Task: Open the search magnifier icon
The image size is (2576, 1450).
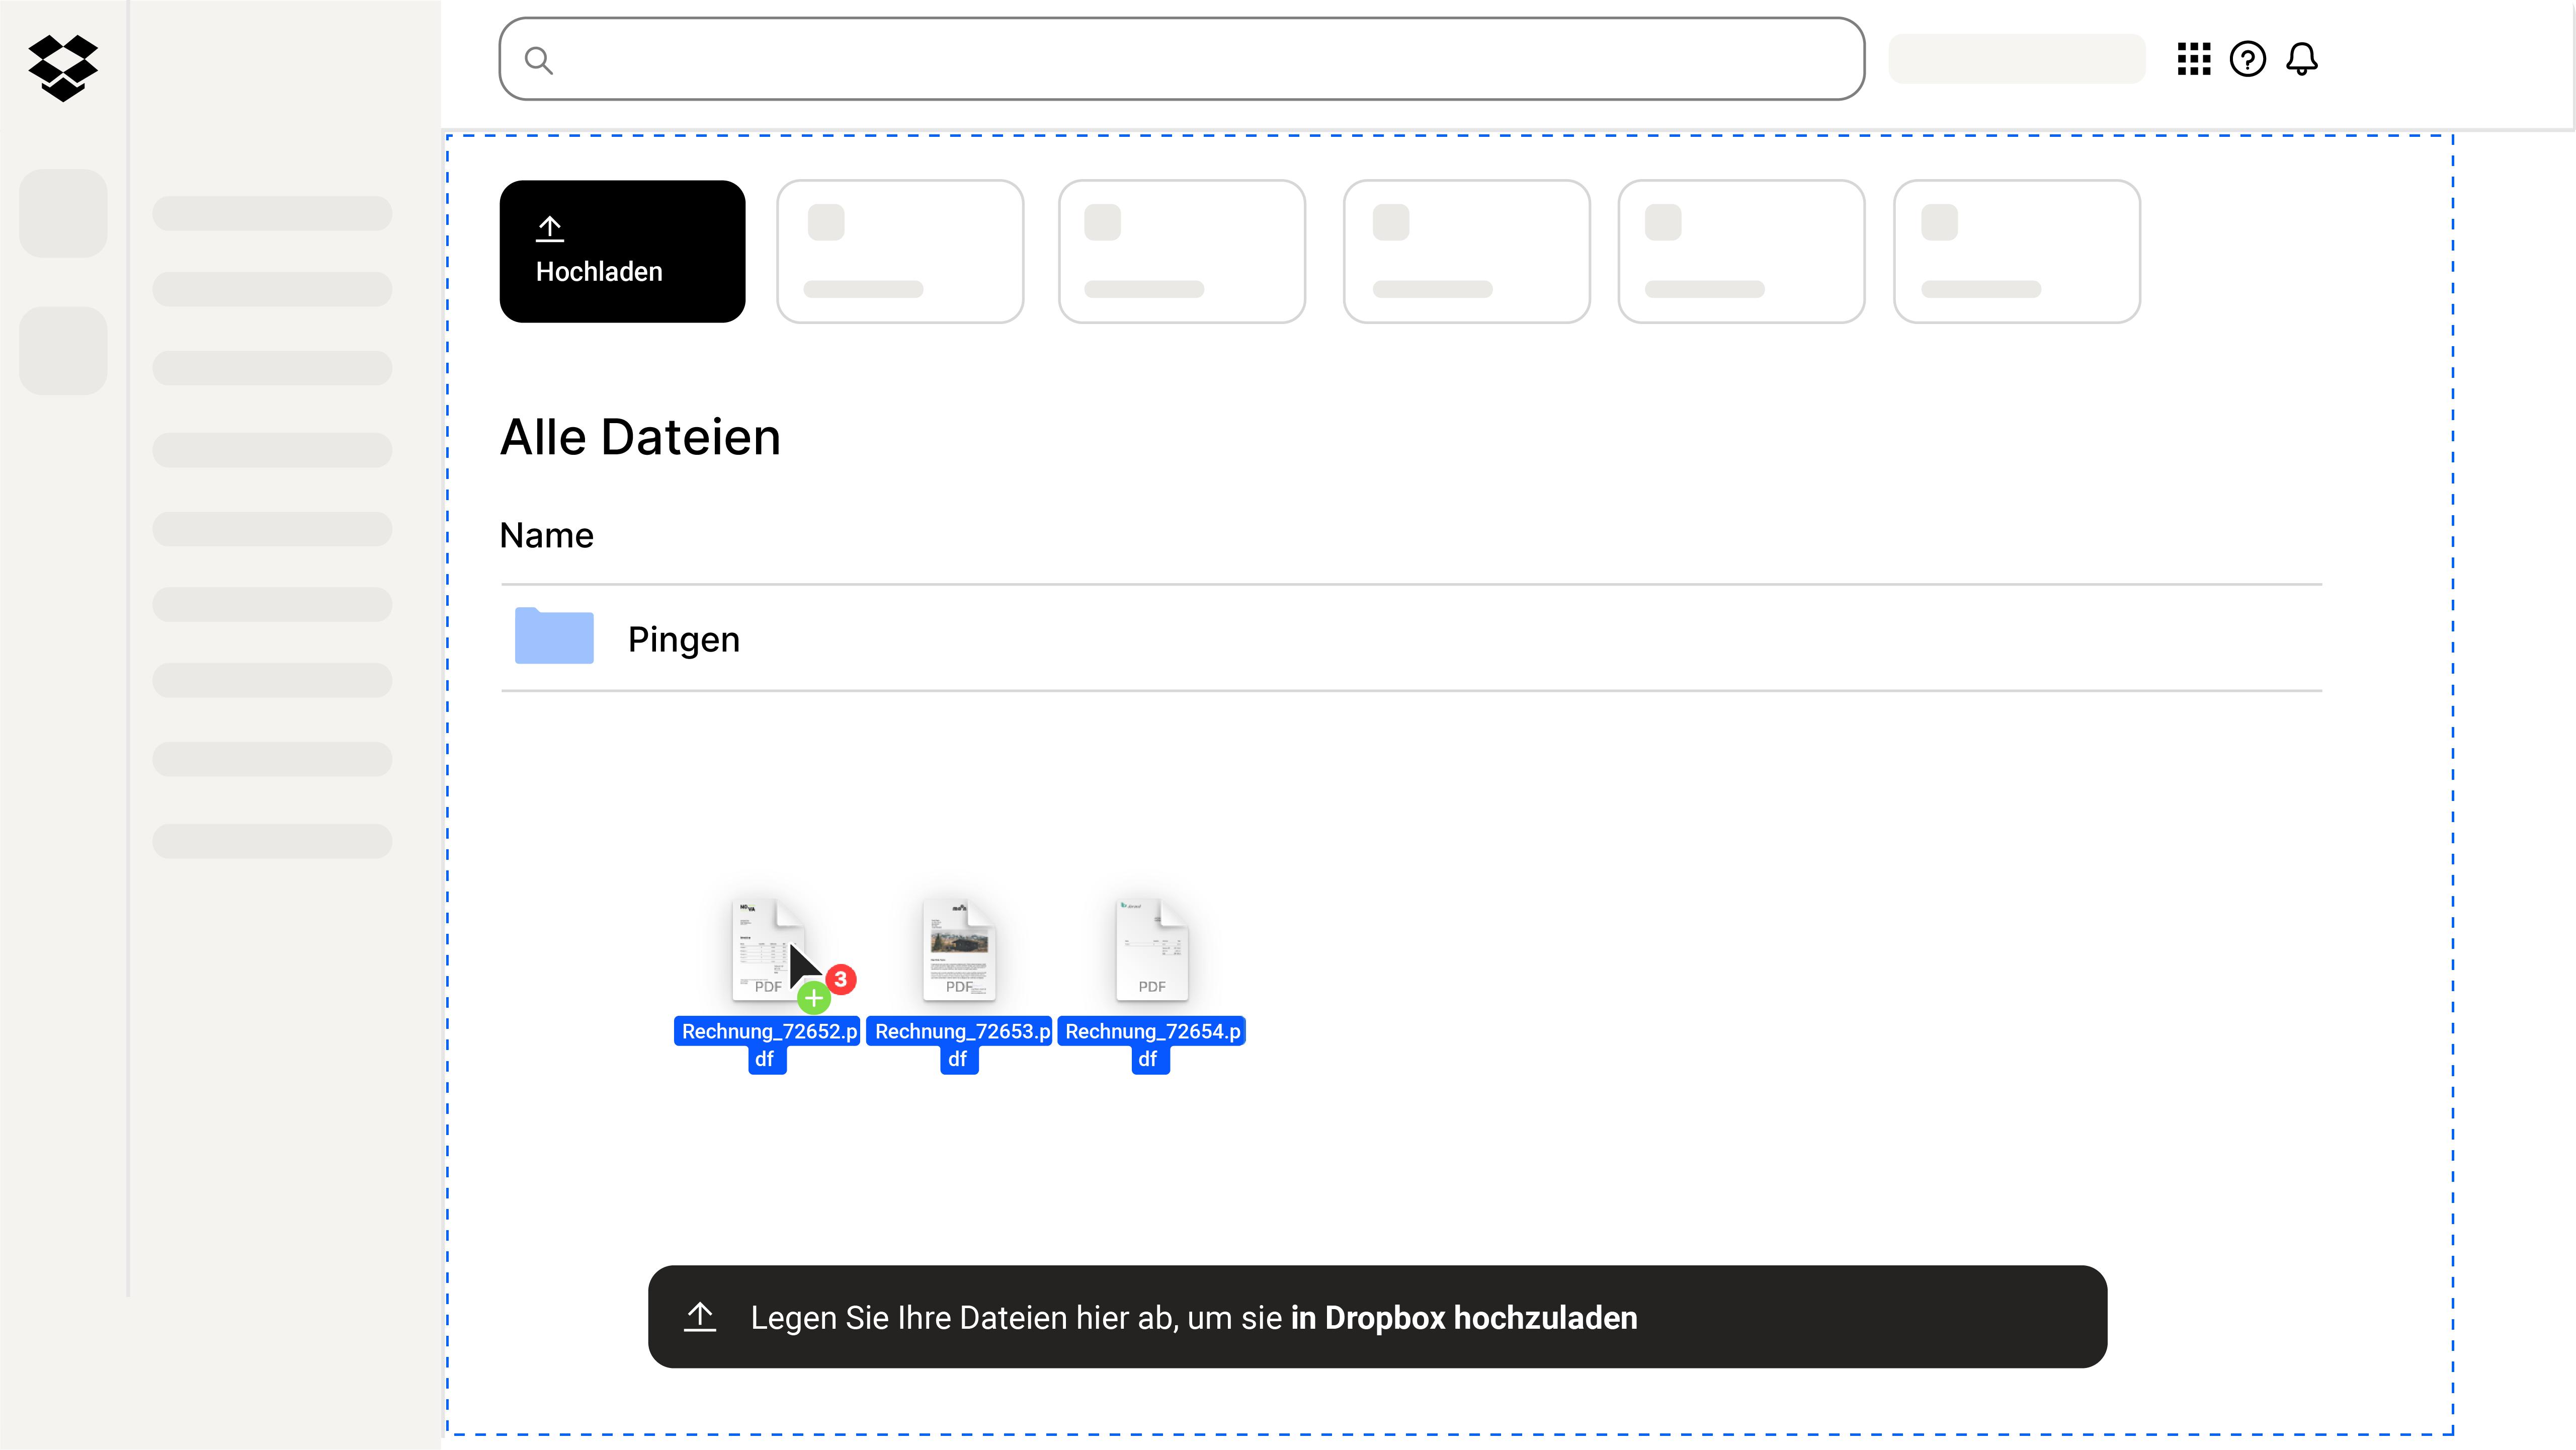Action: (x=539, y=60)
